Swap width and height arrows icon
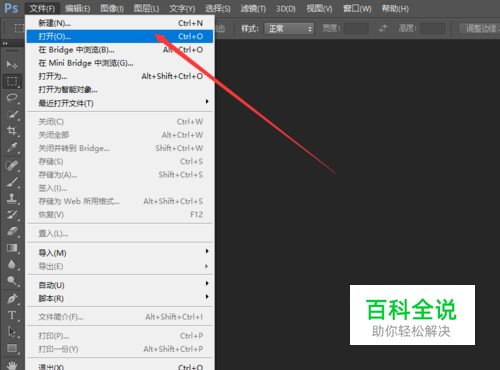Screen dimensions: 500x370 point(383,29)
